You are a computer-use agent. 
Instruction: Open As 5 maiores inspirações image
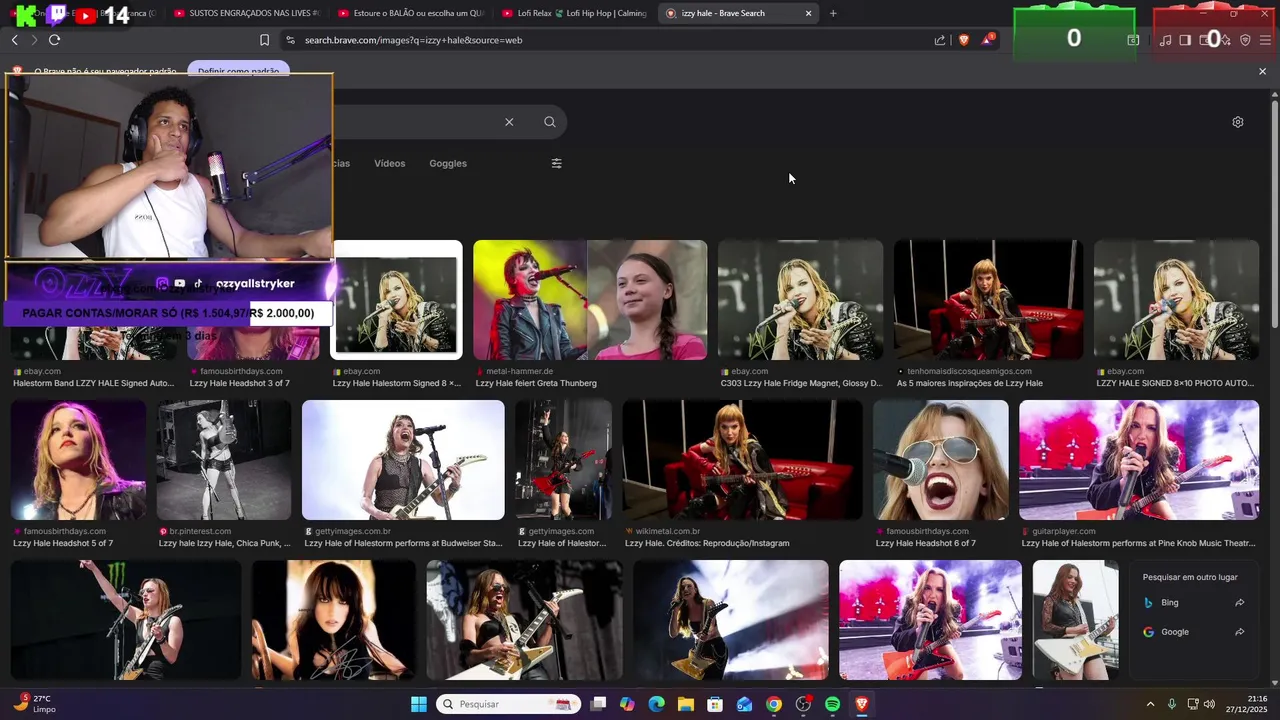988,300
